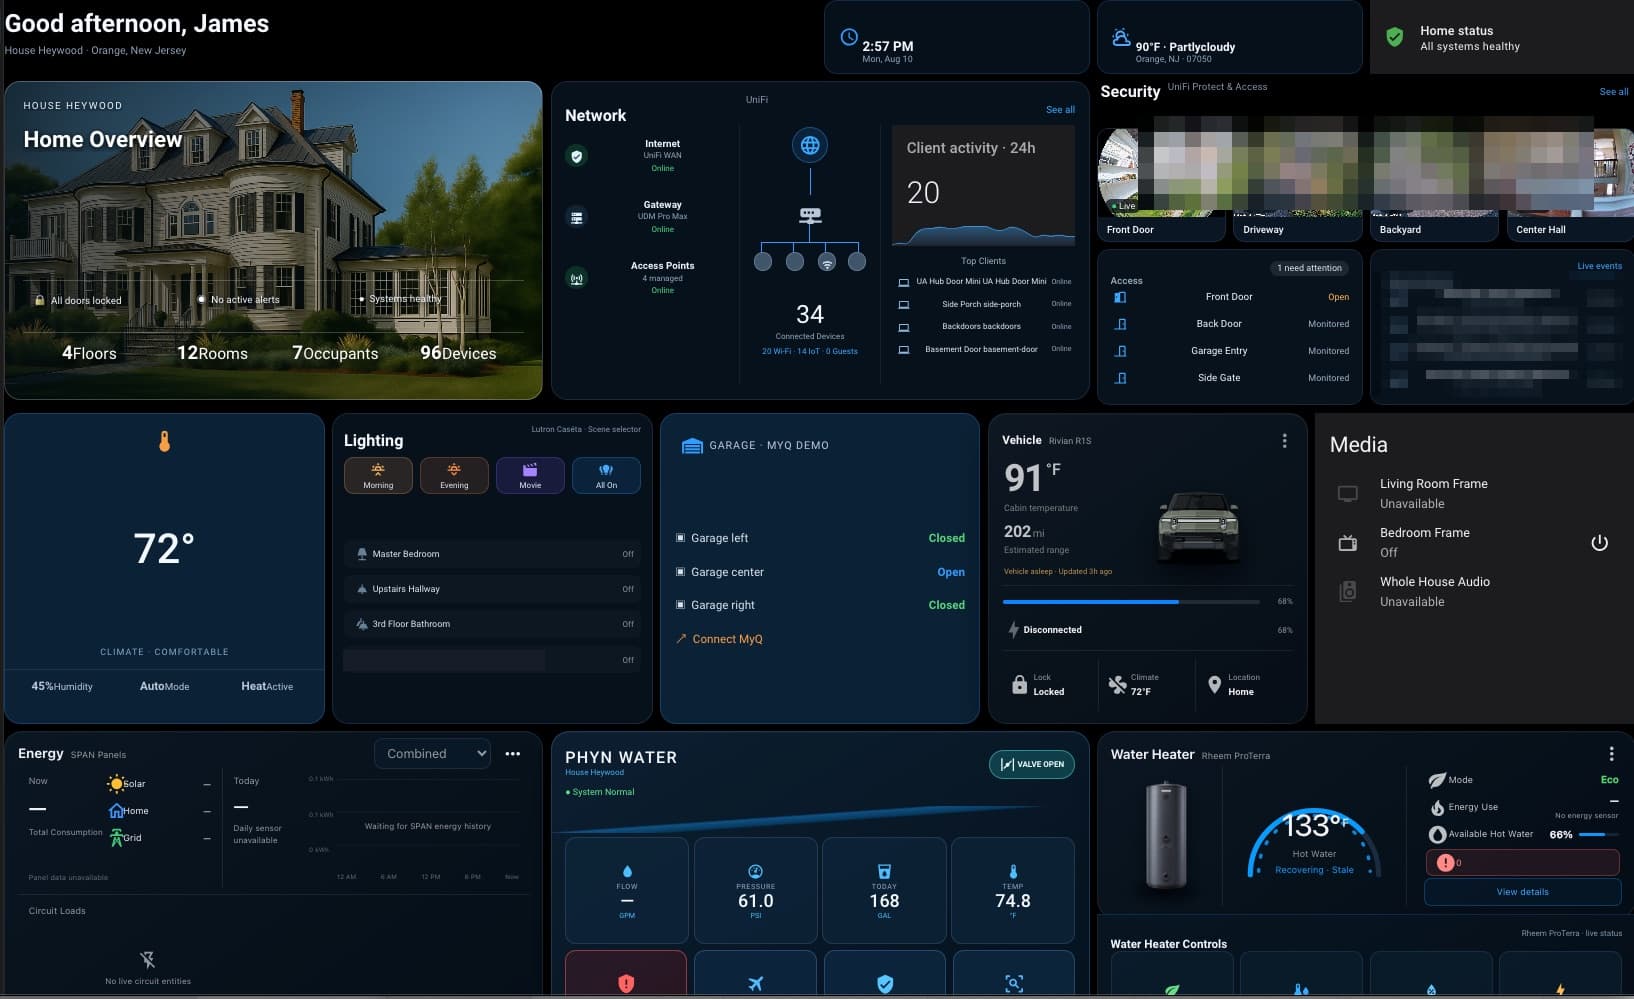Click the Available Hot Water level bar
1634x999 pixels.
point(1598,835)
